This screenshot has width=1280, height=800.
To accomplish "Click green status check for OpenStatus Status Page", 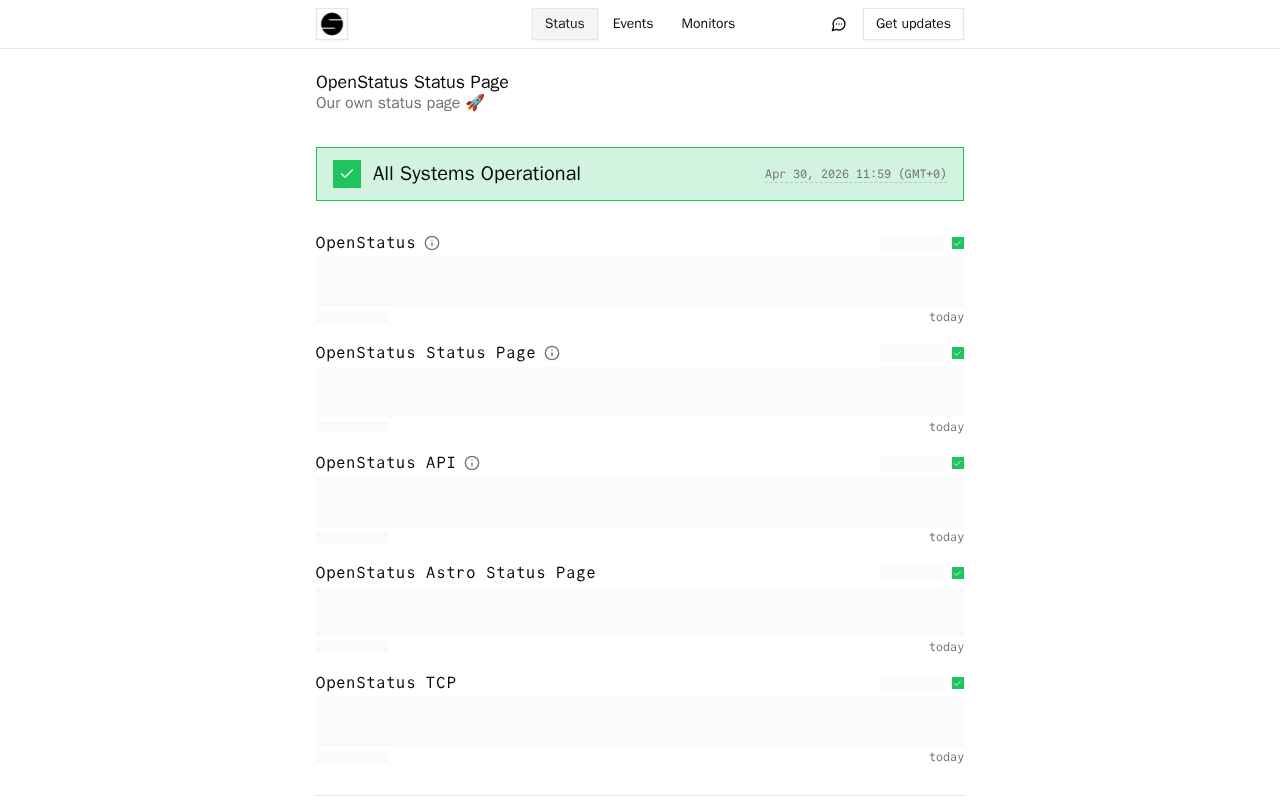I will [x=958, y=353].
